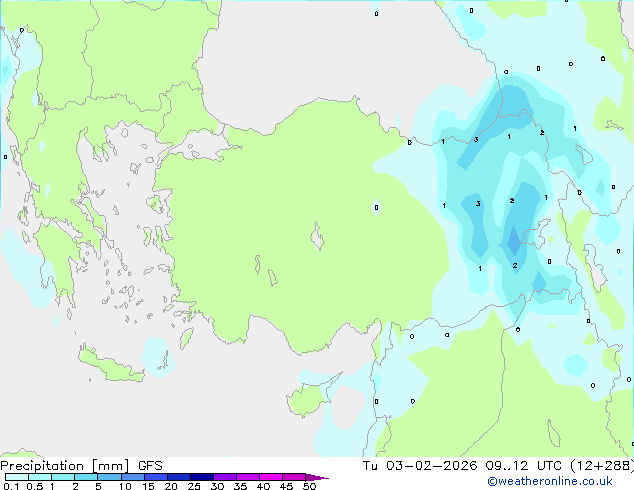Click the 45–50 mm legend swatch
This screenshot has height=490, width=634.
coord(294,477)
